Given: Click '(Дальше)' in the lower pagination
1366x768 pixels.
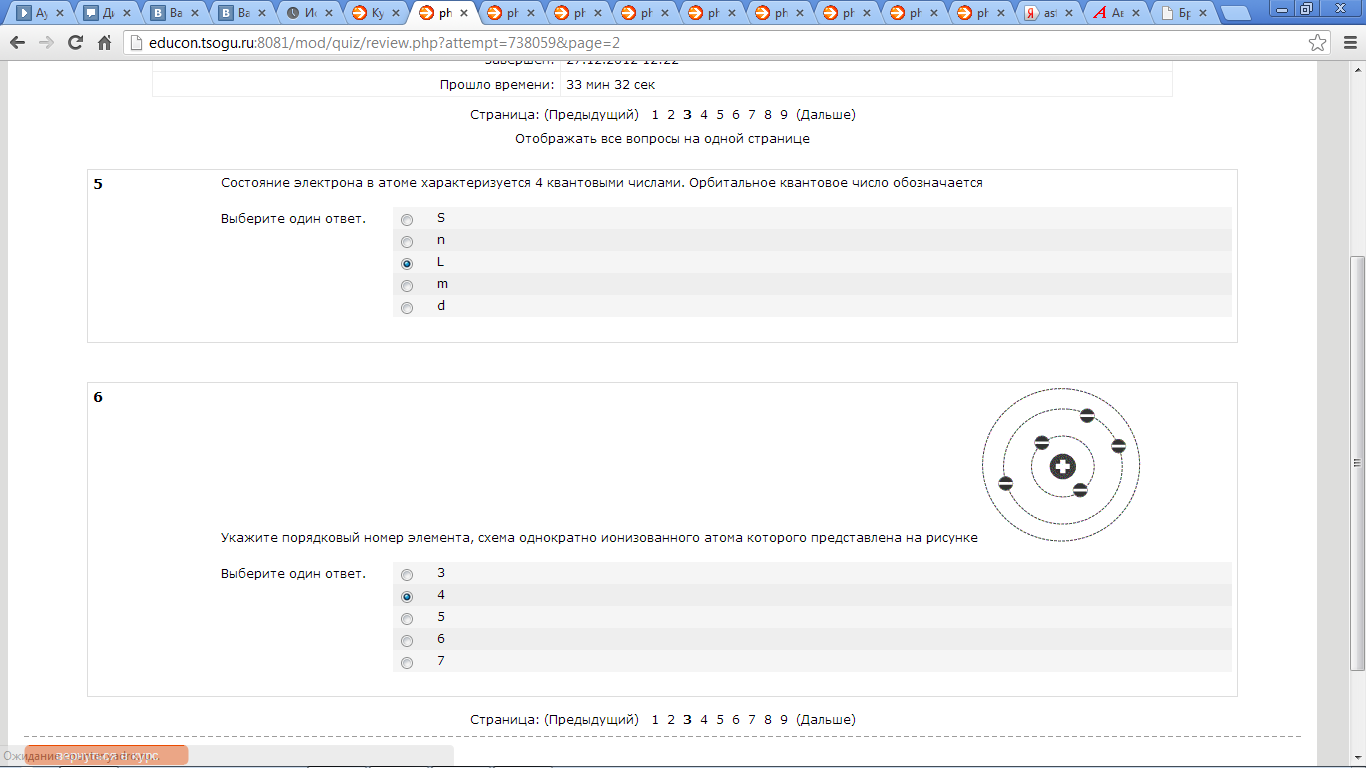Looking at the screenshot, I should (x=826, y=719).
